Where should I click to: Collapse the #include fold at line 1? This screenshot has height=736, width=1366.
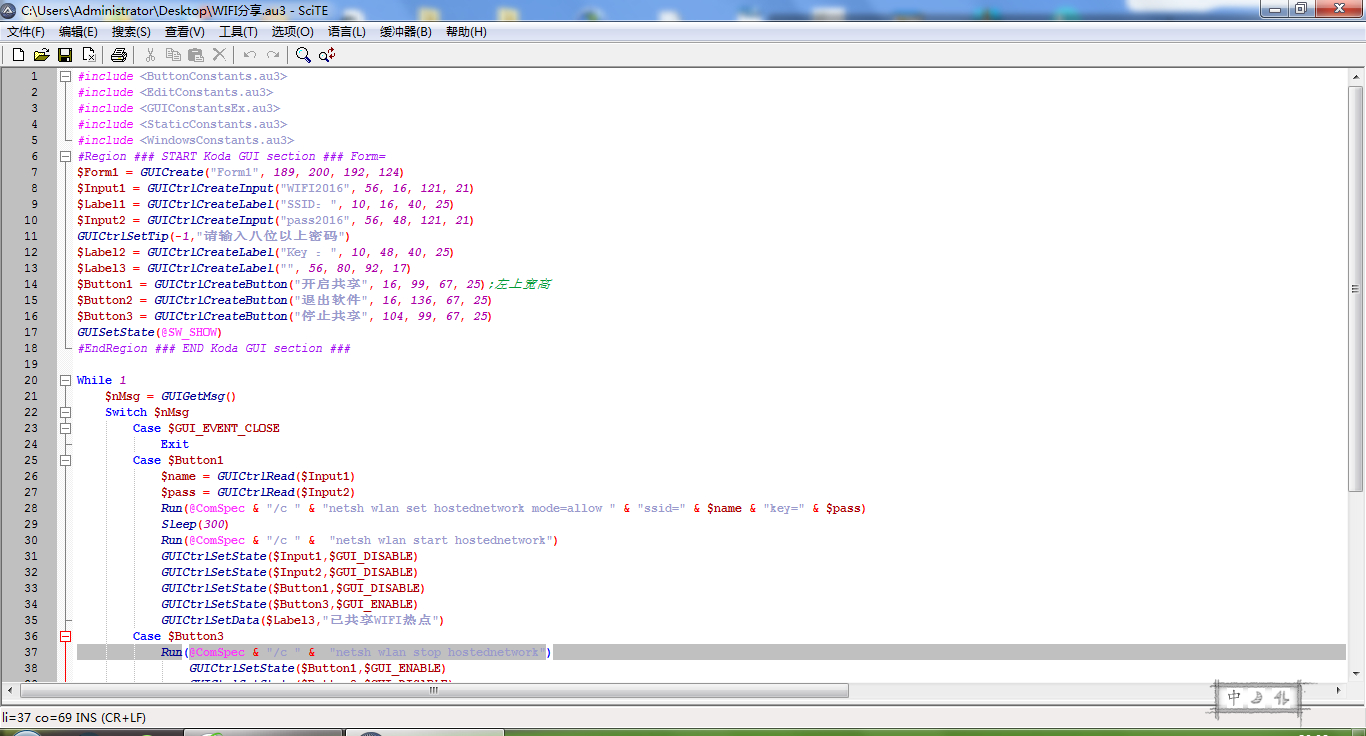66,76
